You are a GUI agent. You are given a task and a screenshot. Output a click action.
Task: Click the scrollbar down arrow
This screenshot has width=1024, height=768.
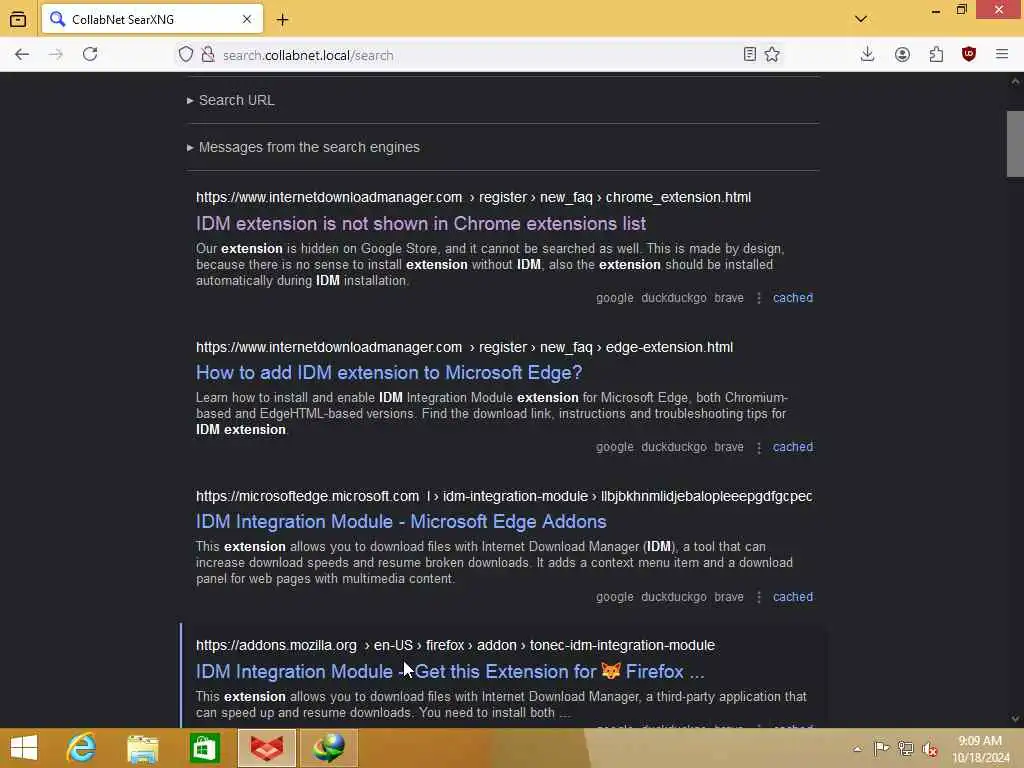coord(1014,718)
